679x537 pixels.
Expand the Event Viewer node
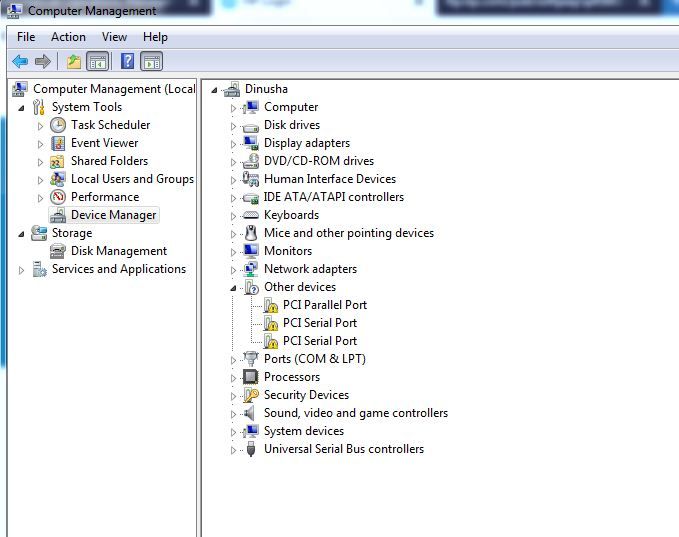tap(40, 144)
